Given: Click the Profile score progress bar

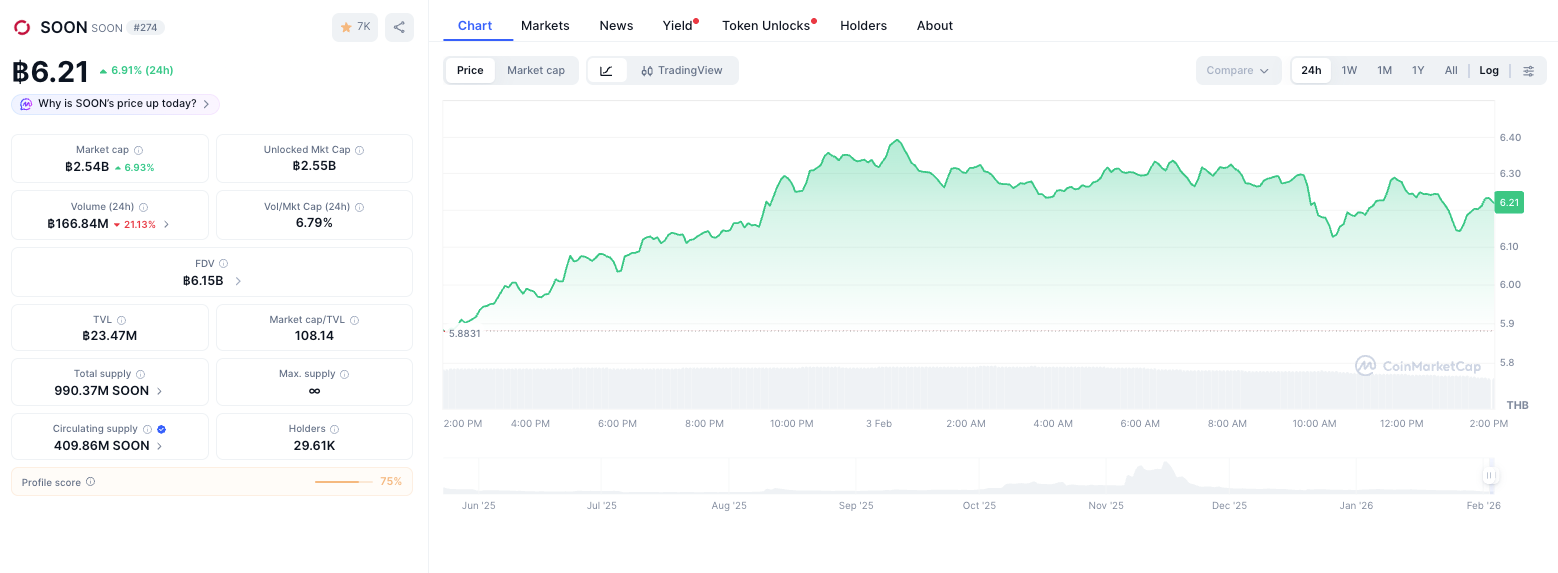Looking at the screenshot, I should 343,482.
